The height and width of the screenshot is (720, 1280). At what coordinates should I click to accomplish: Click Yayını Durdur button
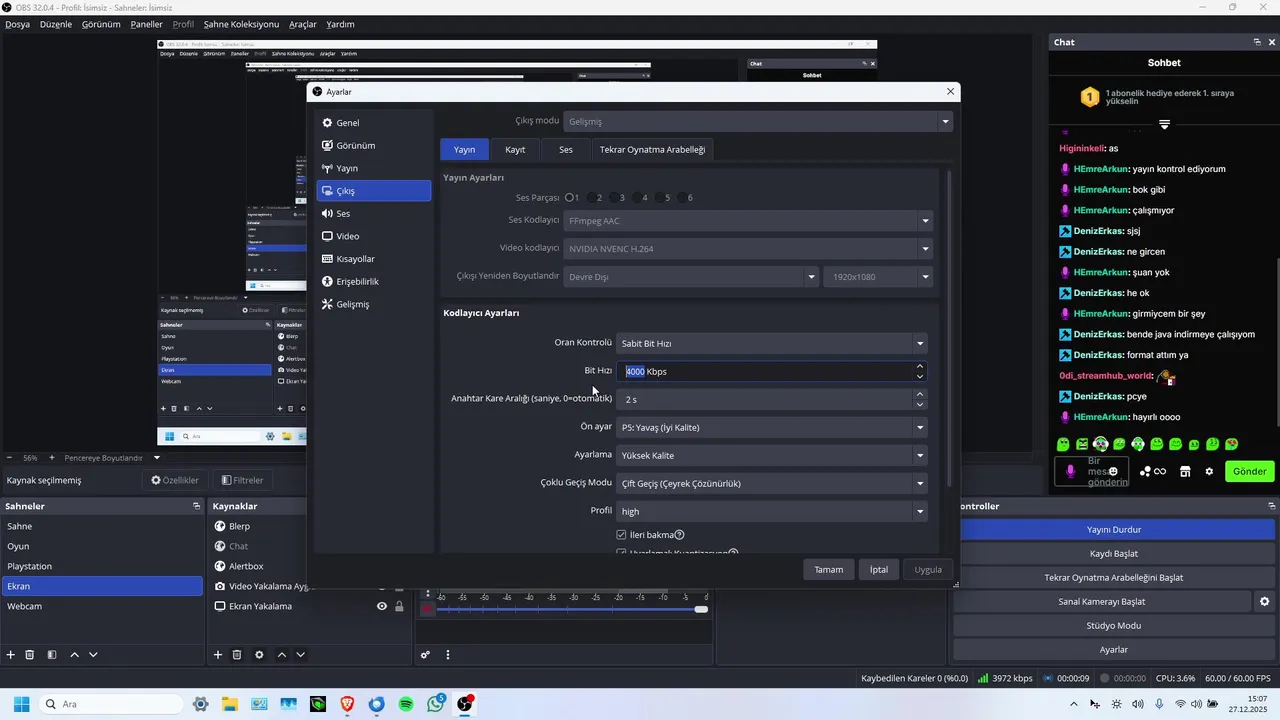[1113, 529]
